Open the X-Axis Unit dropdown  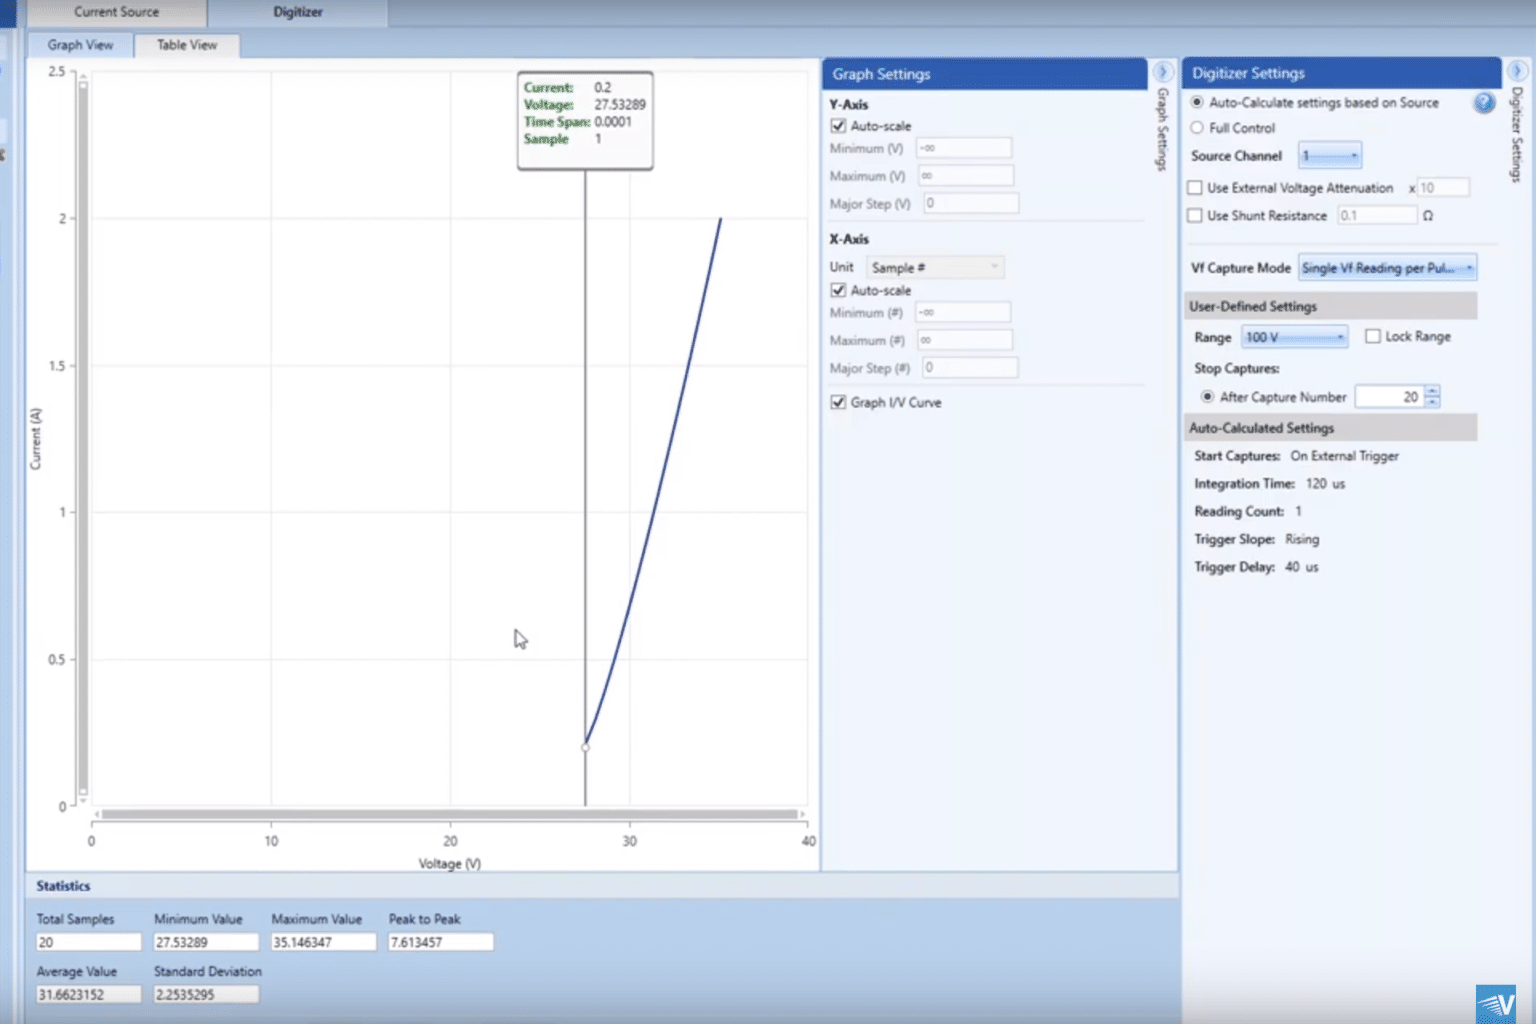(x=933, y=267)
